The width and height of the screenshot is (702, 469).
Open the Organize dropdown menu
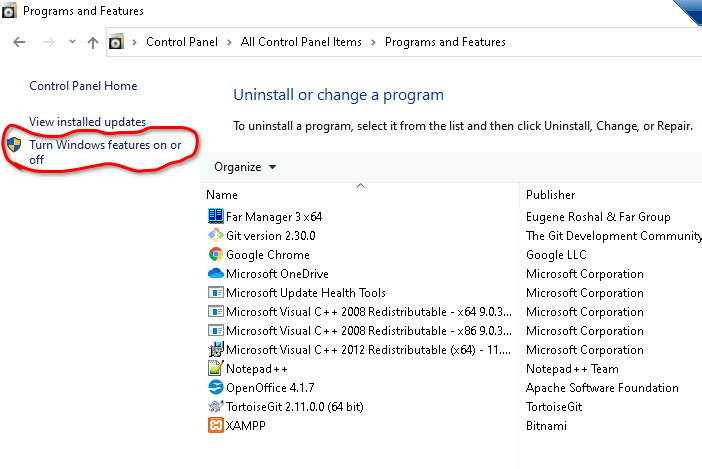pyautogui.click(x=245, y=167)
